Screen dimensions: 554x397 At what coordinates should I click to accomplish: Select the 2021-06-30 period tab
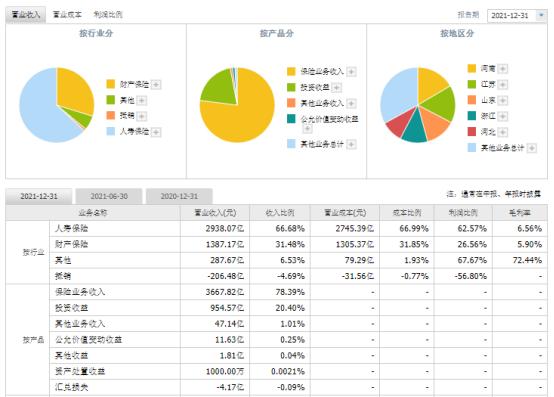pyautogui.click(x=109, y=196)
